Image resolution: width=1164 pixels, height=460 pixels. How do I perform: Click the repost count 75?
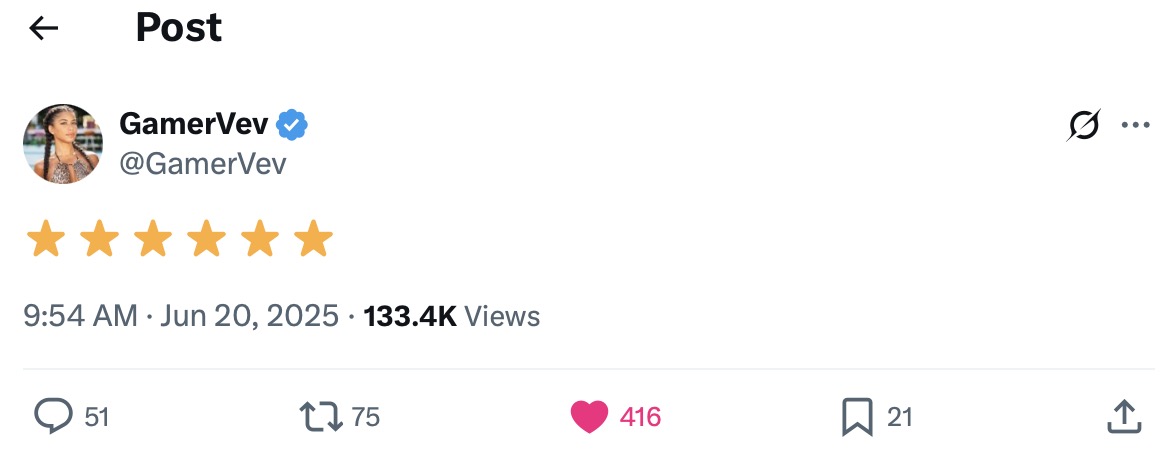pyautogui.click(x=366, y=416)
